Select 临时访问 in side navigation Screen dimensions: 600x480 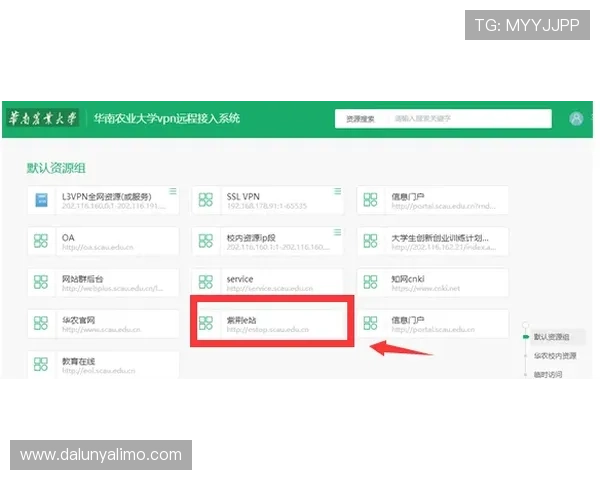pos(548,374)
